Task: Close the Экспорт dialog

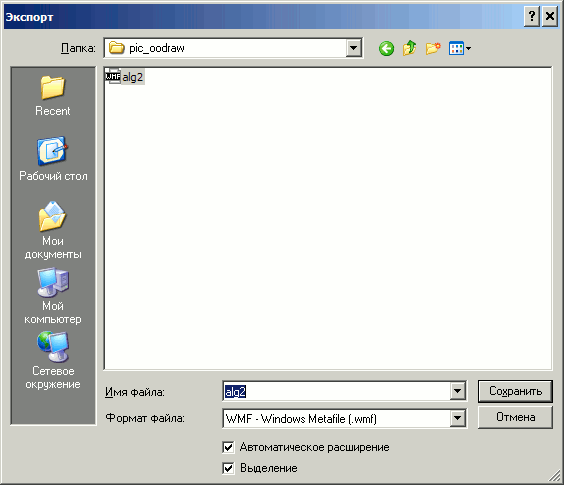Action: pyautogui.click(x=550, y=17)
